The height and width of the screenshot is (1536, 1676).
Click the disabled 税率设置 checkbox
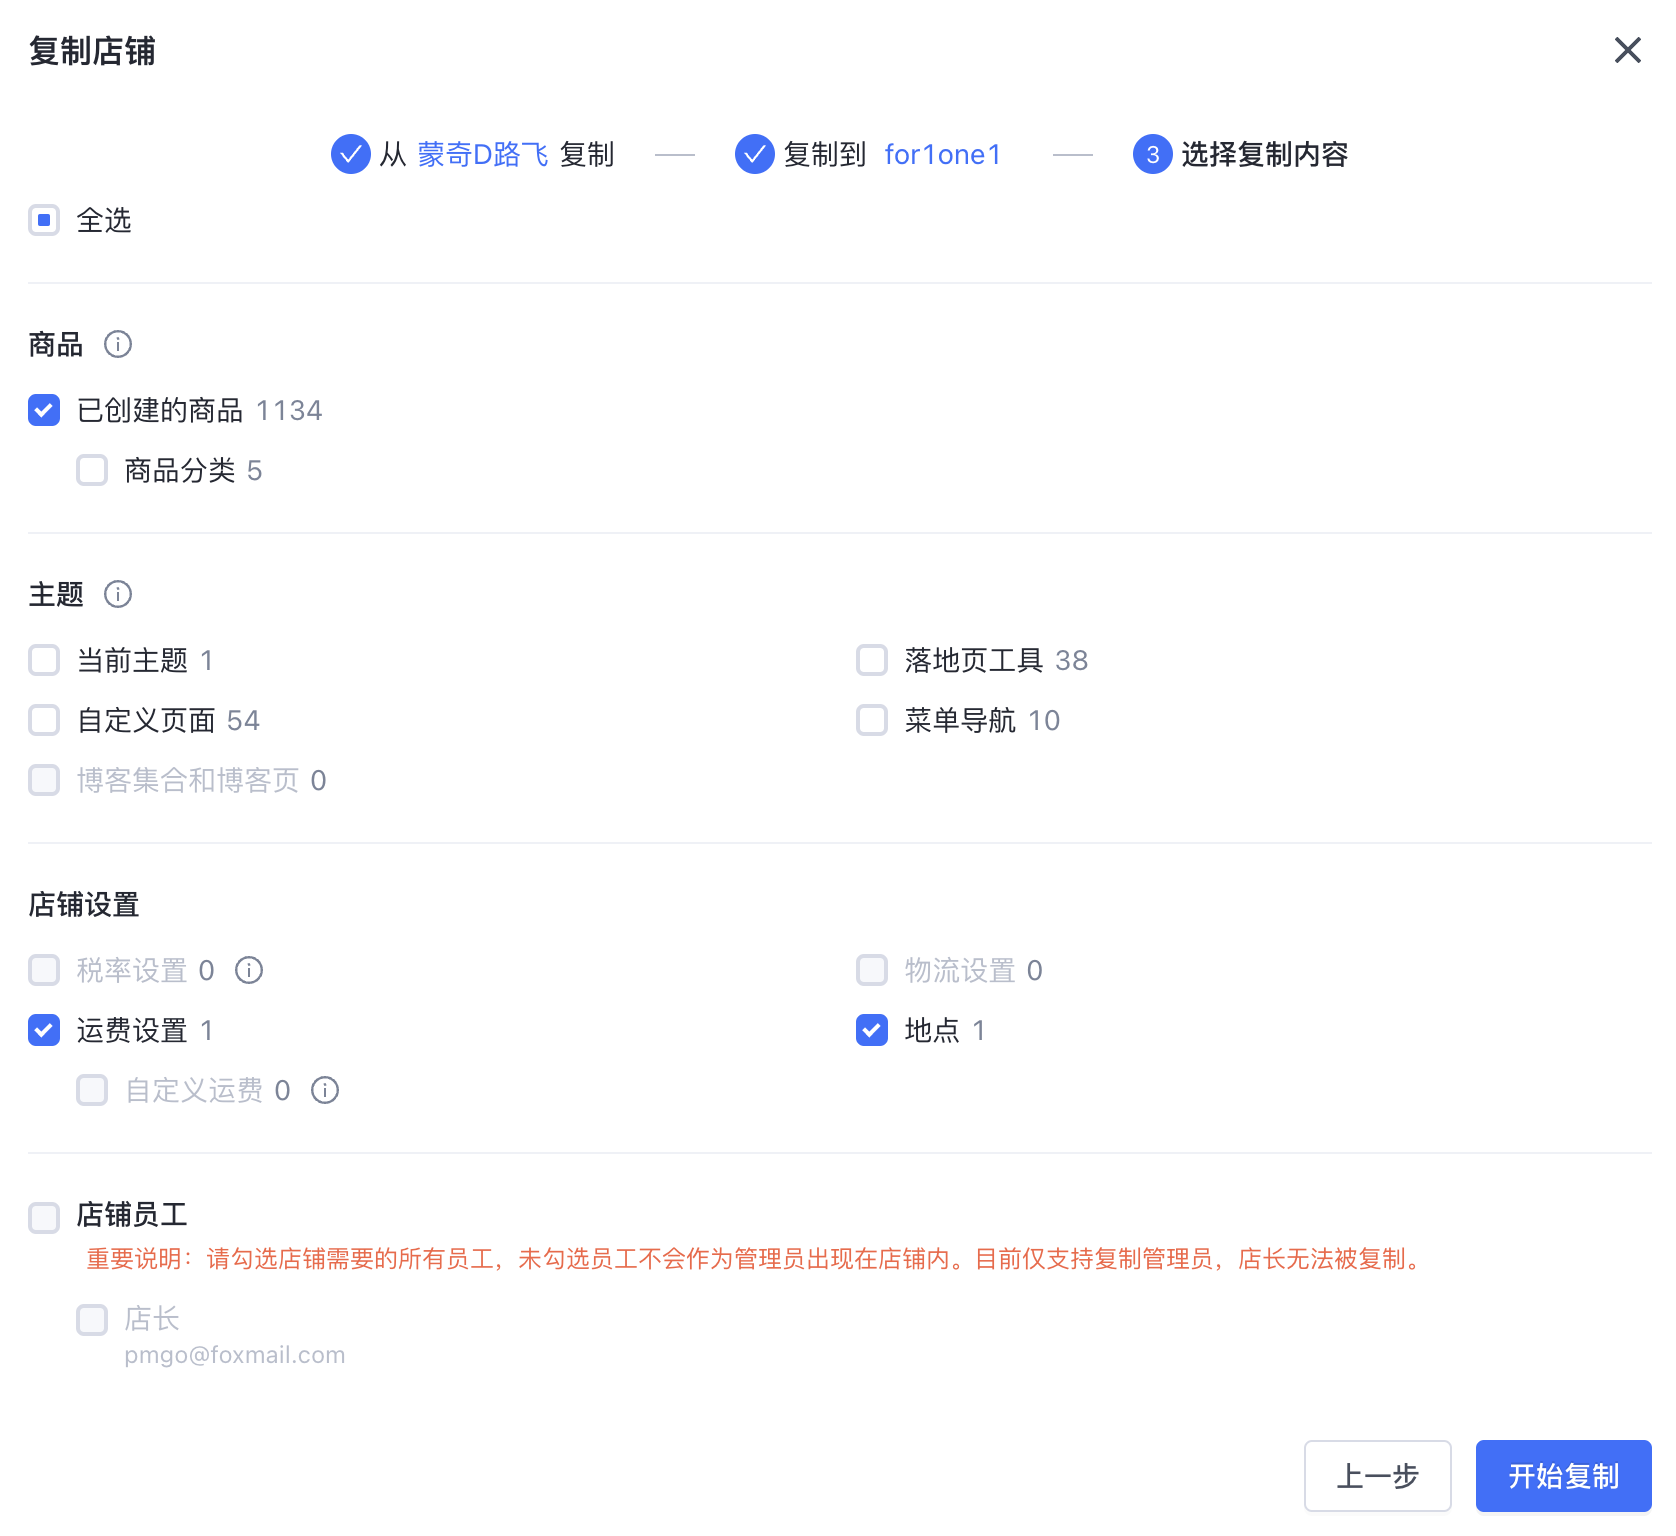pyautogui.click(x=44, y=970)
